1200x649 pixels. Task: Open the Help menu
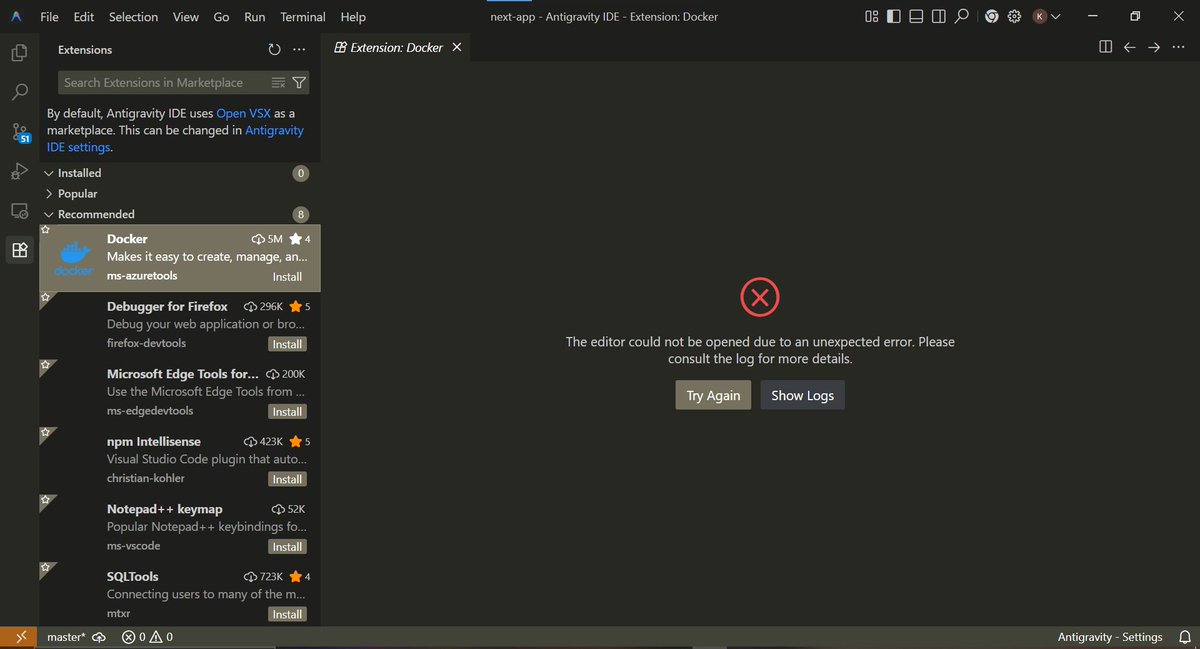353,17
